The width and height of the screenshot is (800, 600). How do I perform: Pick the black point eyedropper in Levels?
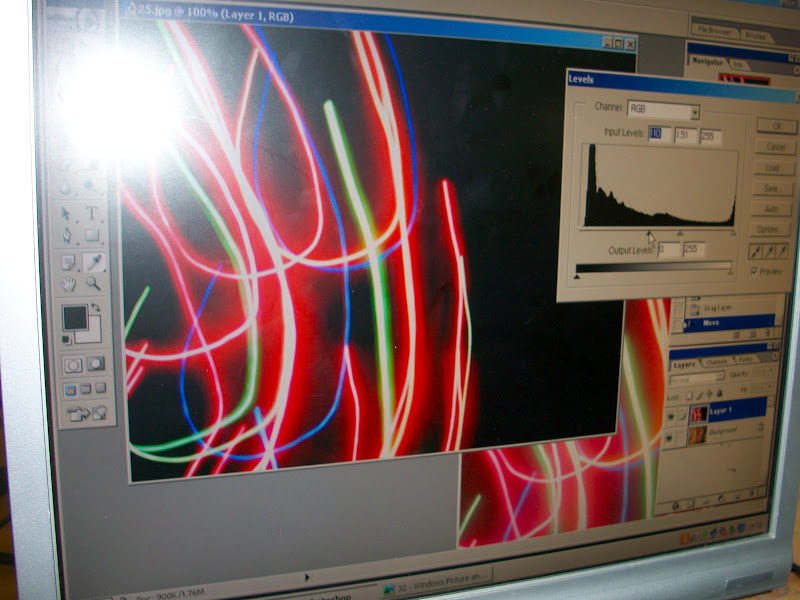pos(756,252)
